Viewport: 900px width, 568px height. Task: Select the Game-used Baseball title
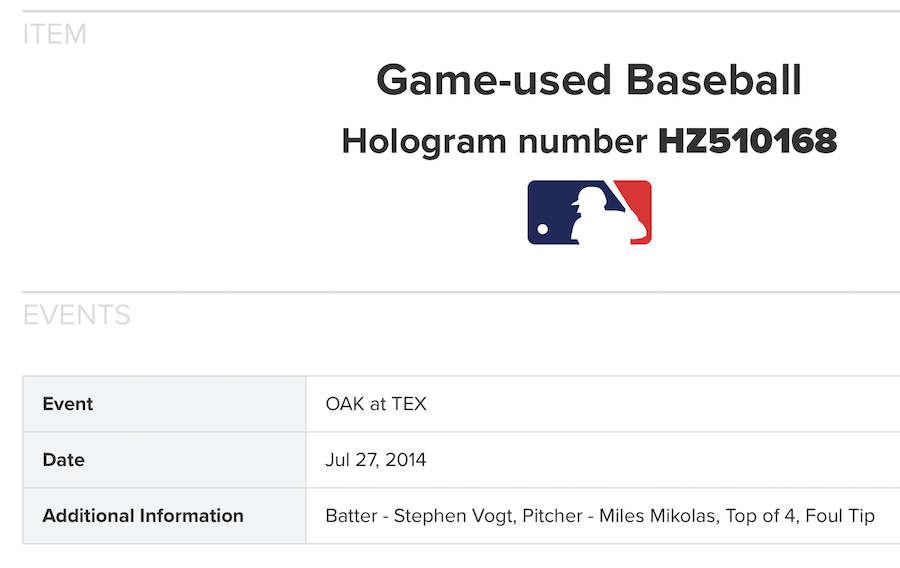pyautogui.click(x=589, y=80)
